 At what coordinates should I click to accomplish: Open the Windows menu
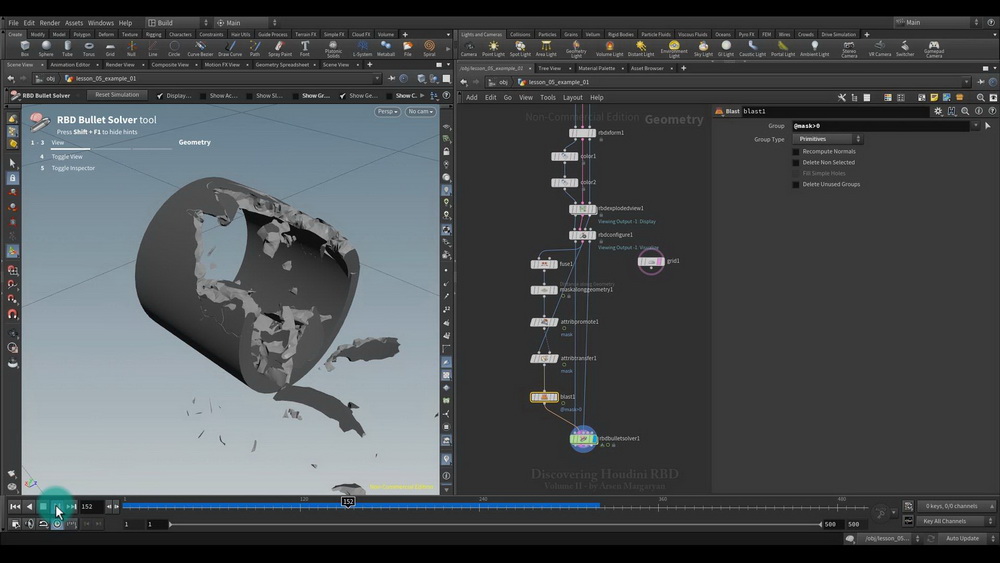click(x=100, y=23)
